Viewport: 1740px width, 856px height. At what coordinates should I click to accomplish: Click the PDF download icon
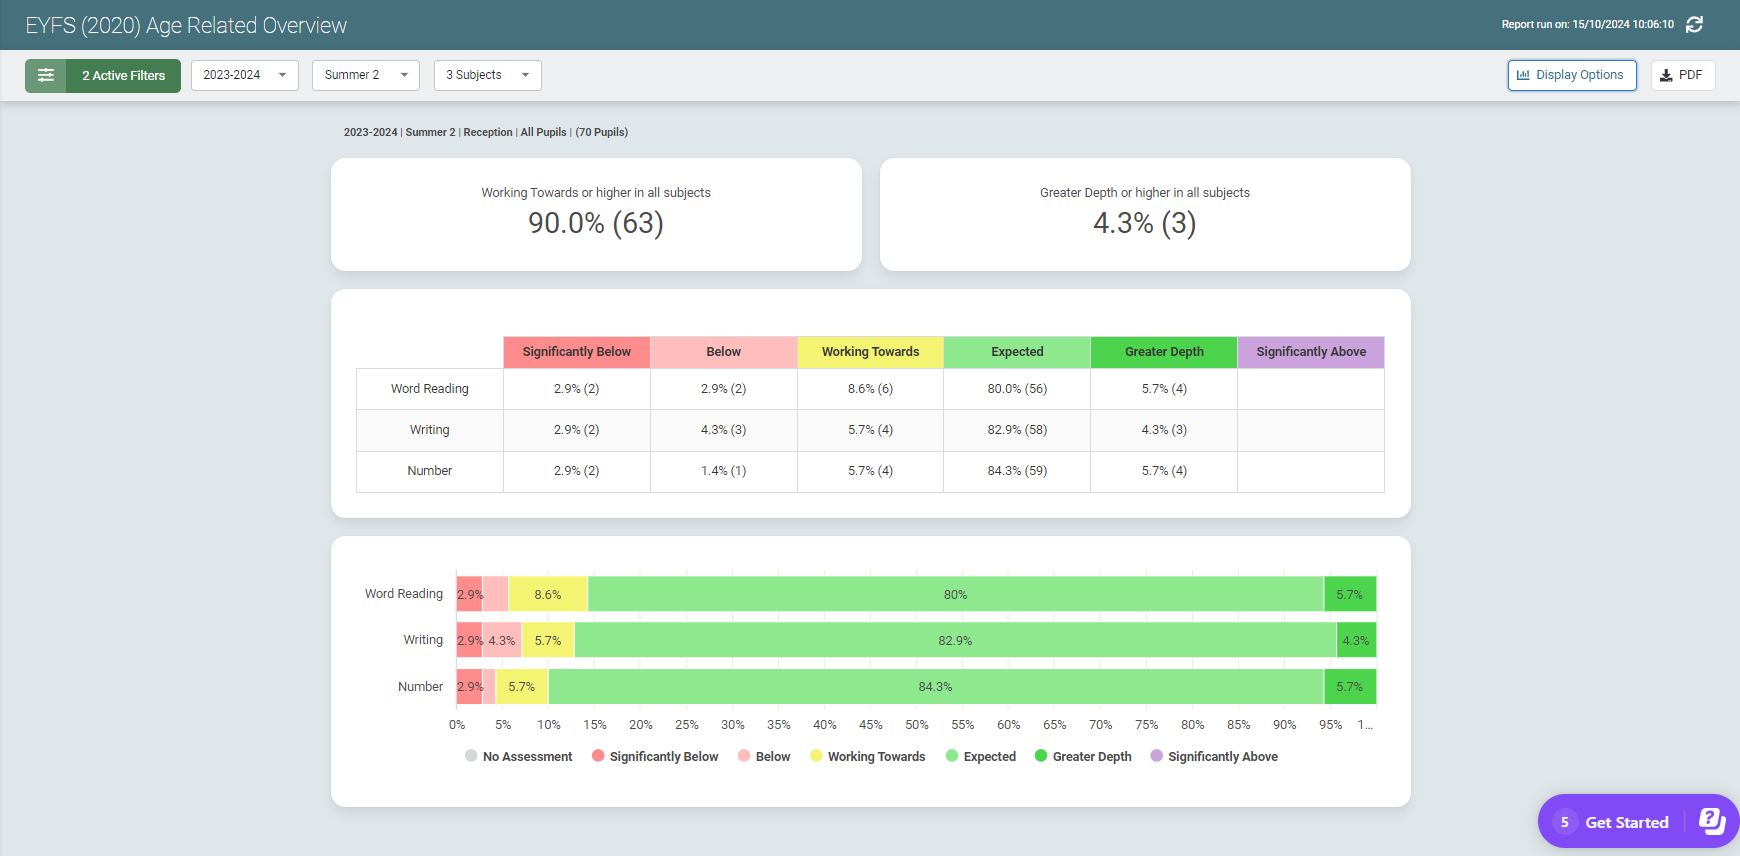(x=1666, y=76)
